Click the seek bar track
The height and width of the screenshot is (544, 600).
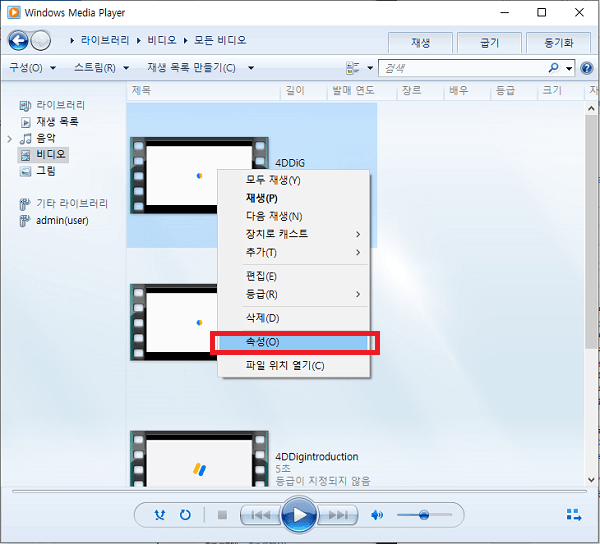[299, 491]
